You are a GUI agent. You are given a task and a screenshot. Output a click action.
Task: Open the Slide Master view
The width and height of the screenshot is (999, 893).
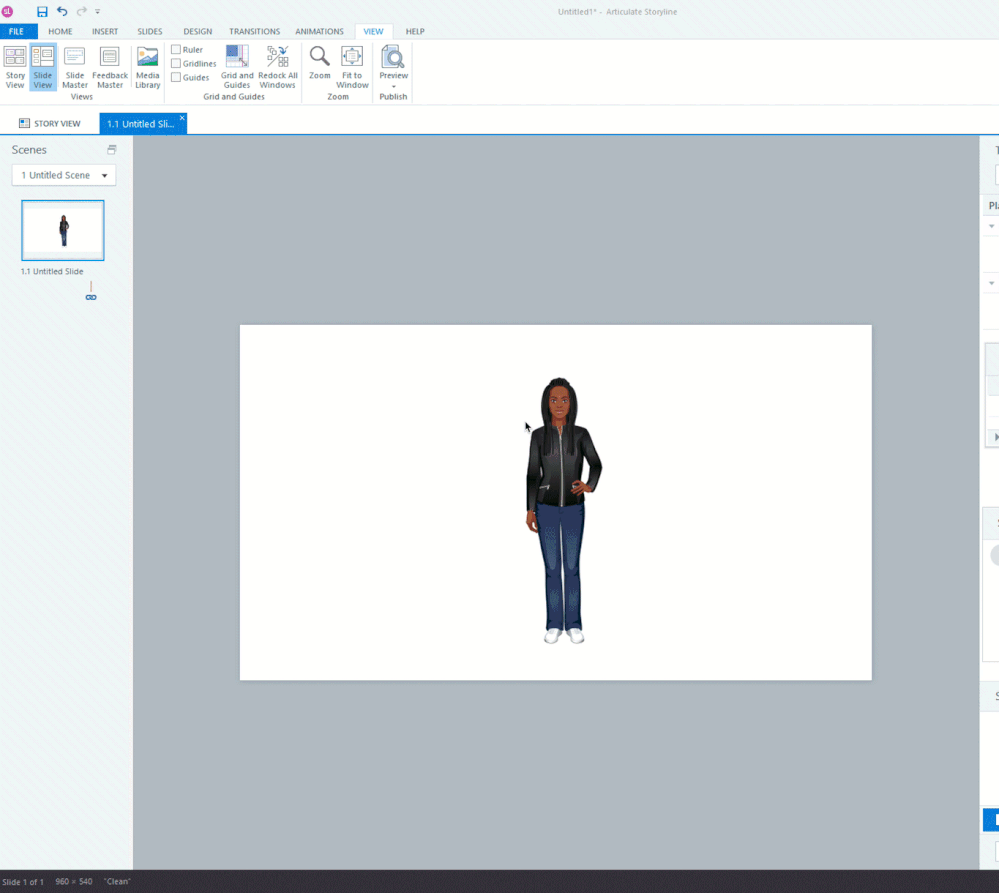click(75, 66)
